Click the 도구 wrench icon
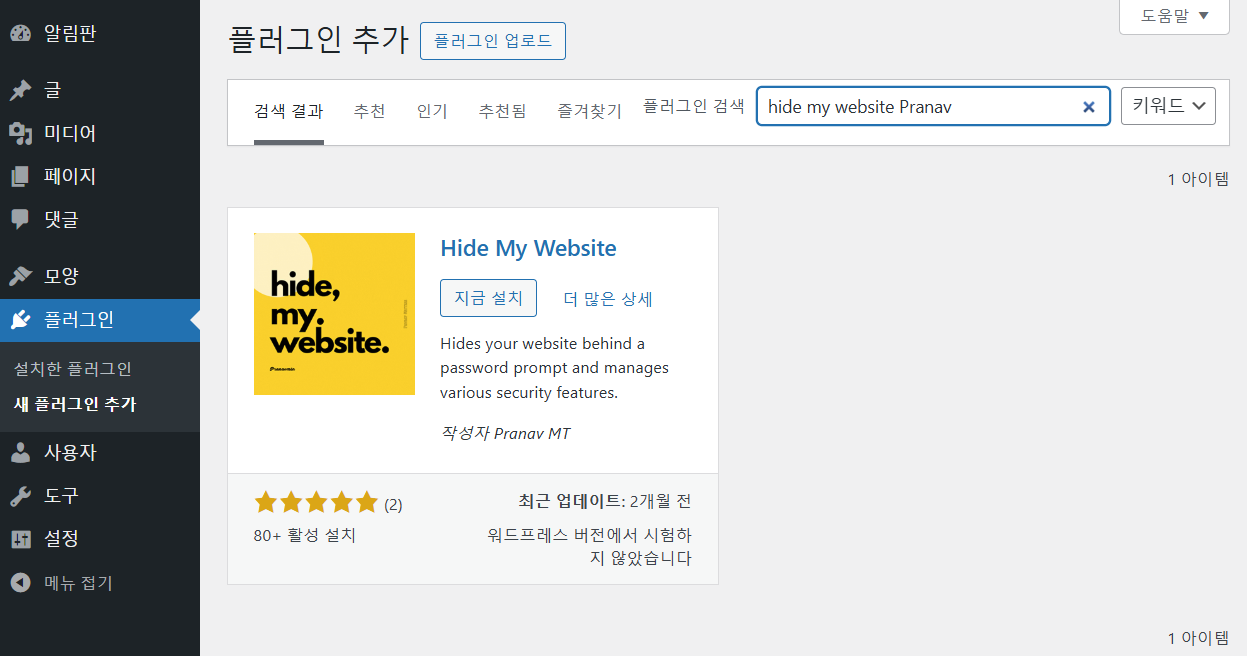 21,495
